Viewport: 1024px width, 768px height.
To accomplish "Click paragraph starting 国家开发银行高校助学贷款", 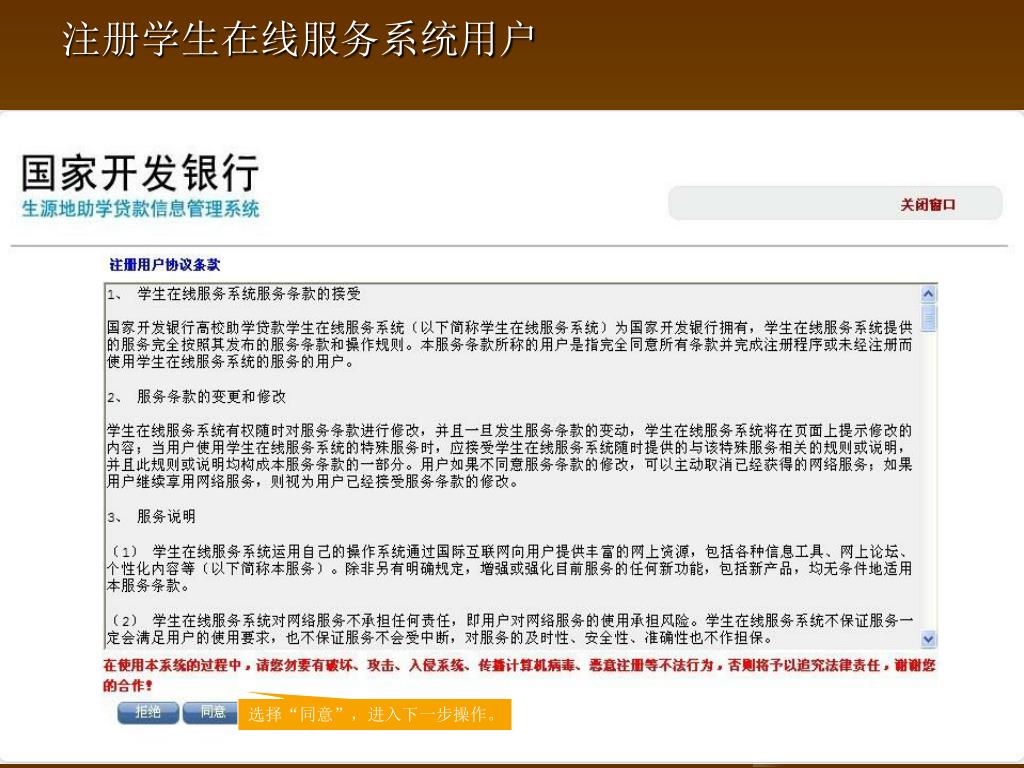I will (509, 344).
